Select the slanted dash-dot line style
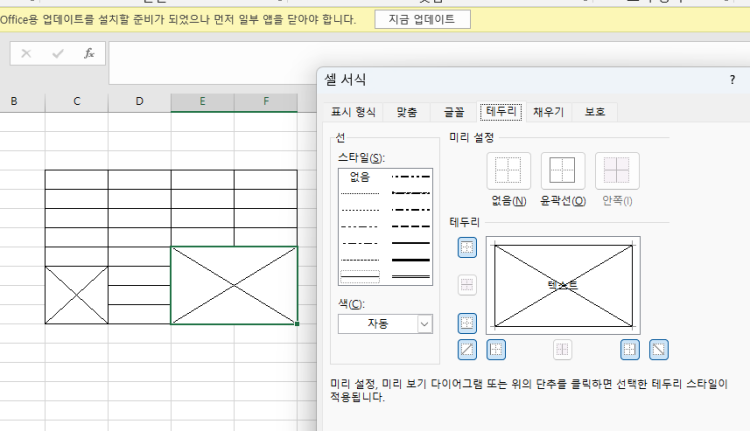The height and width of the screenshot is (431, 750). click(411, 193)
